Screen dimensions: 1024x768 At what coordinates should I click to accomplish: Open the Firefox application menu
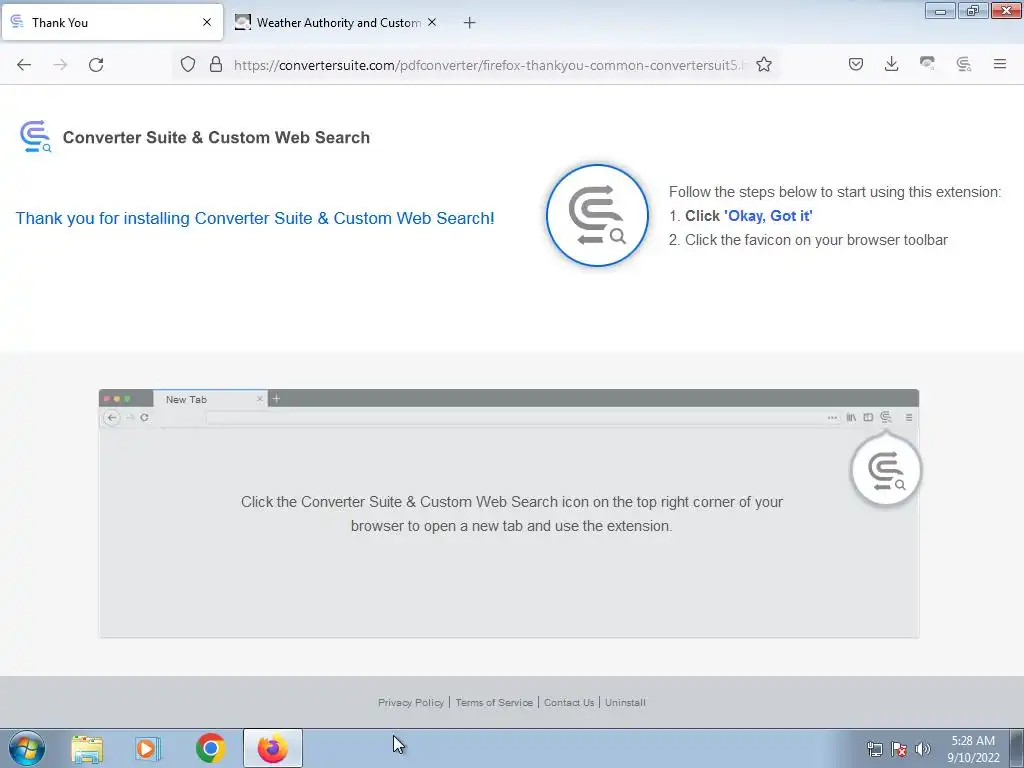(x=1000, y=64)
